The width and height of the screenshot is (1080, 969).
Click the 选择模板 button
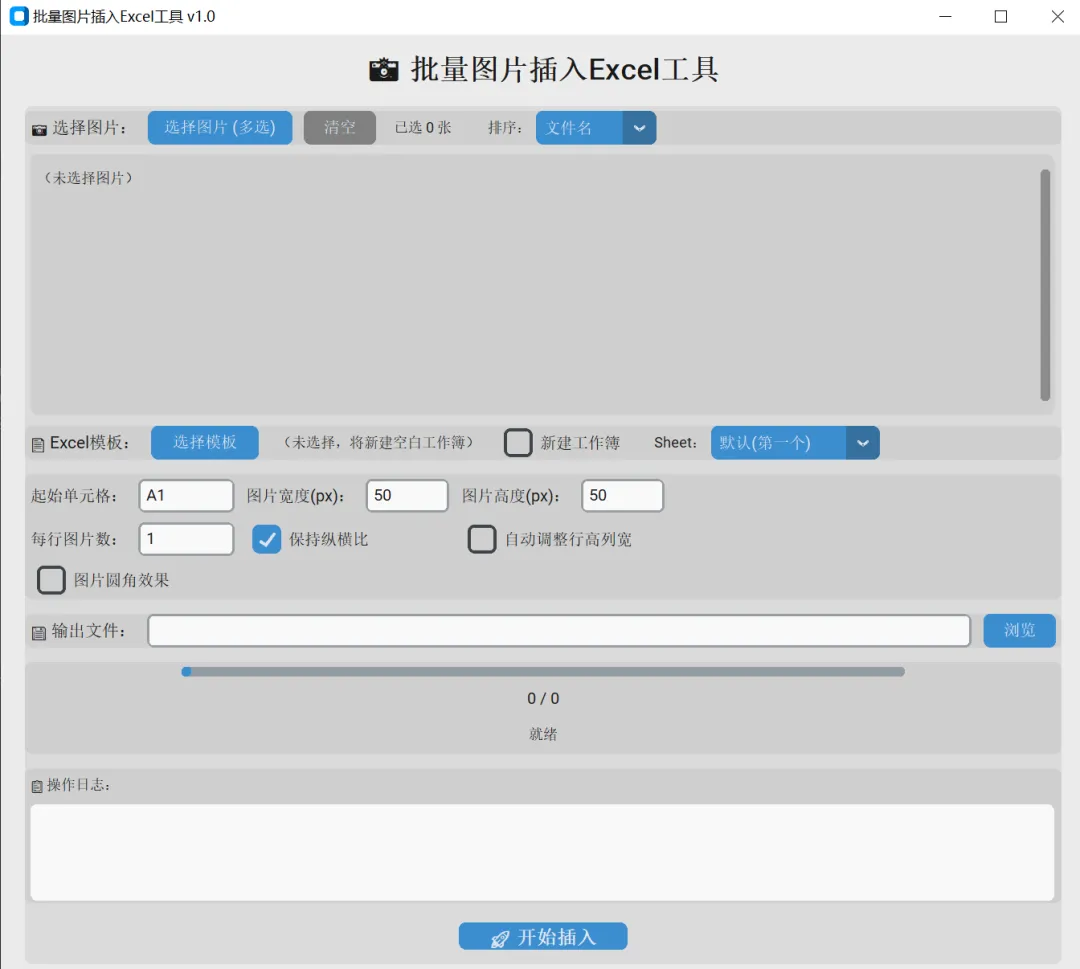click(x=205, y=442)
